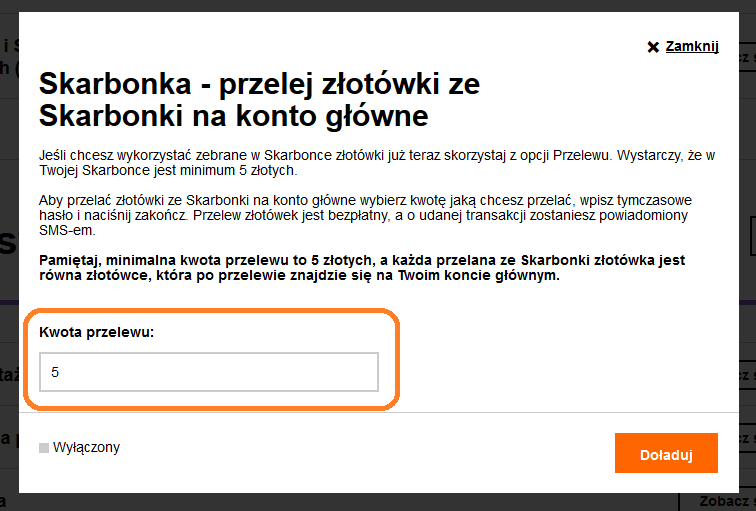The width and height of the screenshot is (756, 511).
Task: Click the 'SMS-em.' text in the instructions
Action: click(x=66, y=230)
